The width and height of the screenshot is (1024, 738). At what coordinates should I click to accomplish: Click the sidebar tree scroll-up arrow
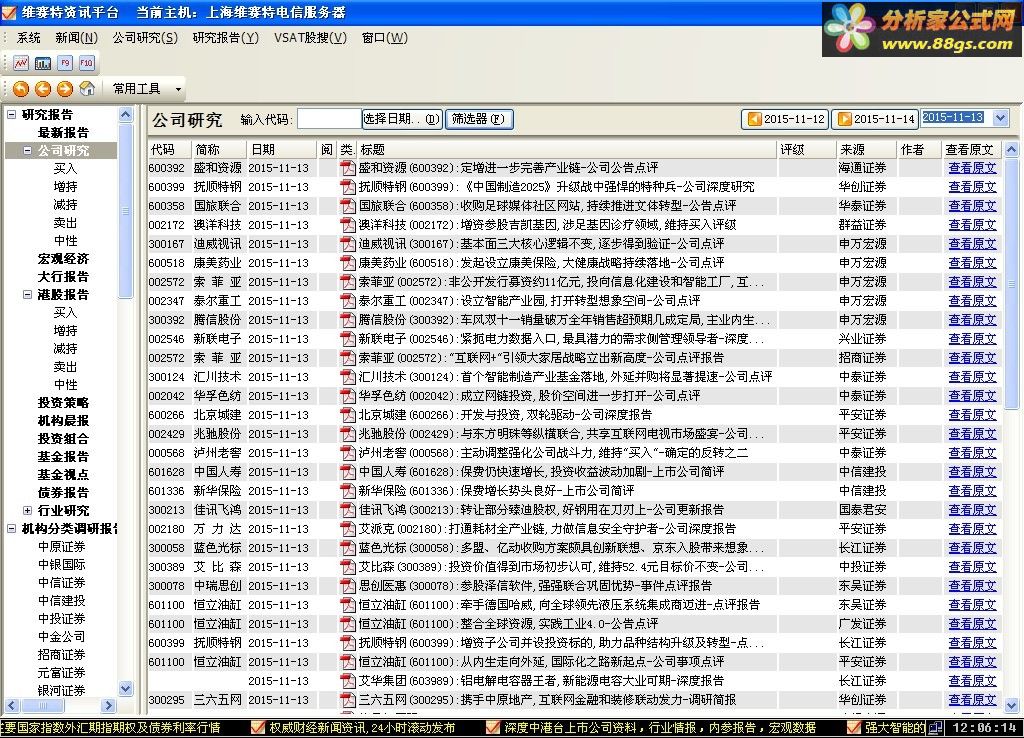(x=126, y=115)
